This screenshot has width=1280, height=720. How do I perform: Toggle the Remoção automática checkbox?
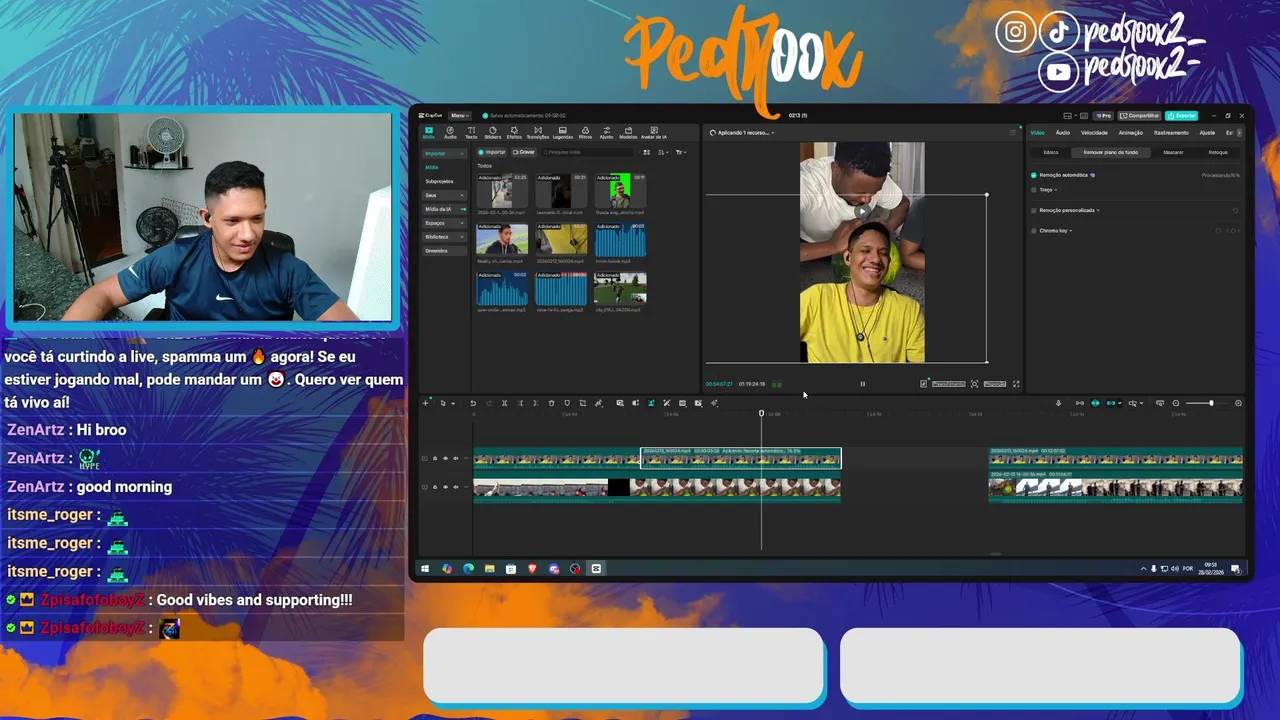[x=1033, y=175]
